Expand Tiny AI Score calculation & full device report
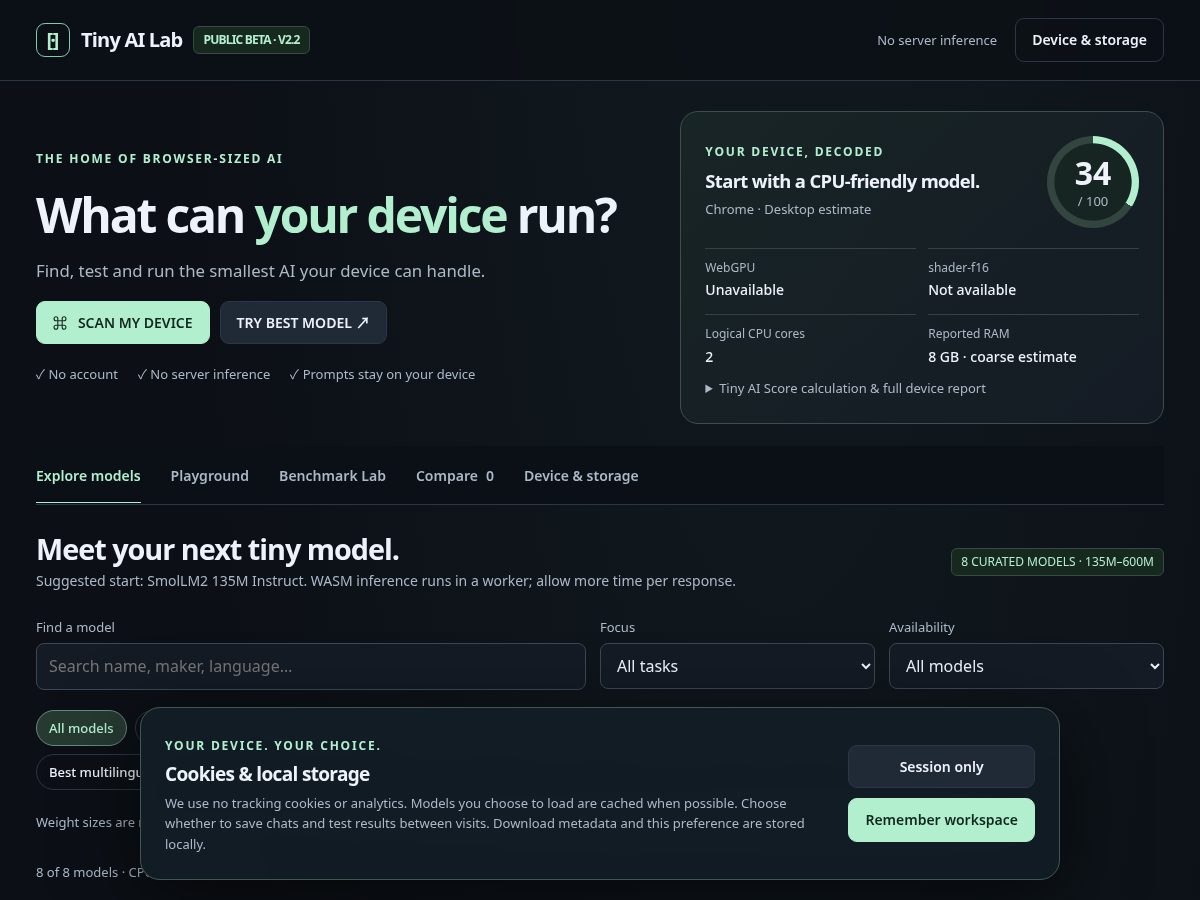The image size is (1200, 900). [845, 388]
